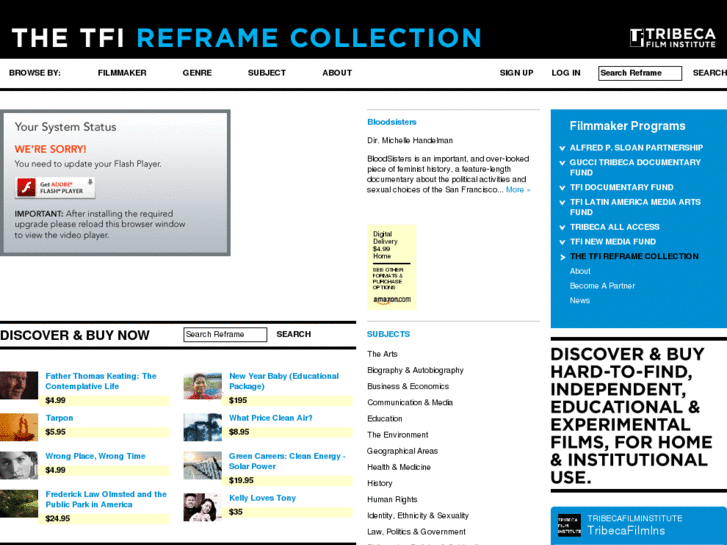Image resolution: width=727 pixels, height=545 pixels.
Task: Select History subject
Action: 379,483
